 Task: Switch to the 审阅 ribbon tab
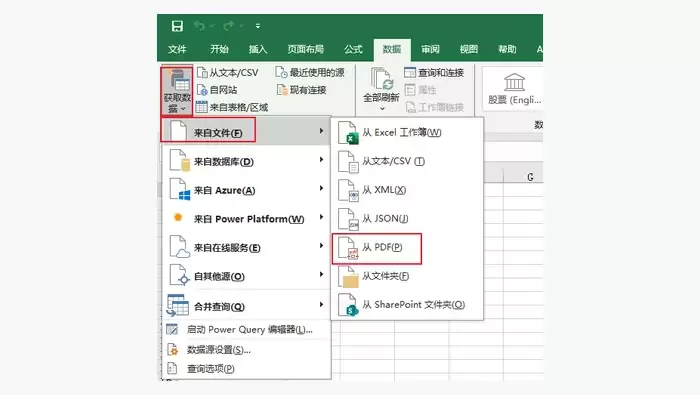click(x=430, y=49)
